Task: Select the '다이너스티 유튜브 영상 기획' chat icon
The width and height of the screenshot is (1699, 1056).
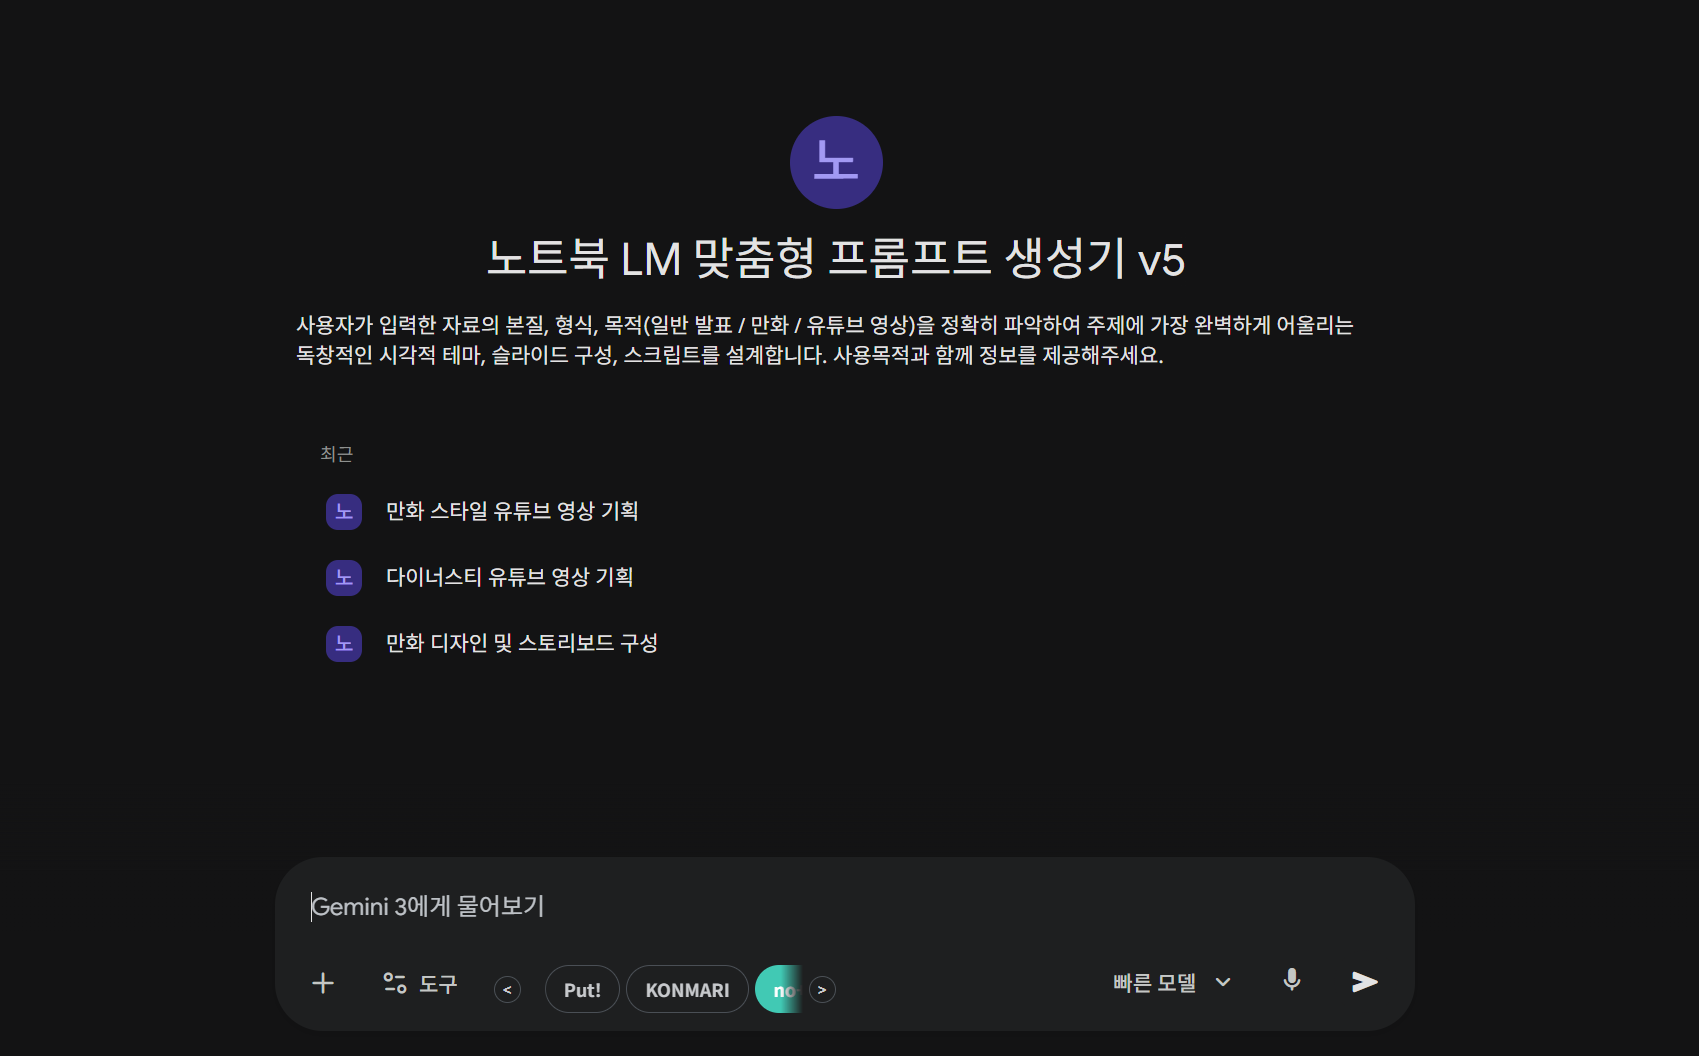Action: [x=343, y=577]
